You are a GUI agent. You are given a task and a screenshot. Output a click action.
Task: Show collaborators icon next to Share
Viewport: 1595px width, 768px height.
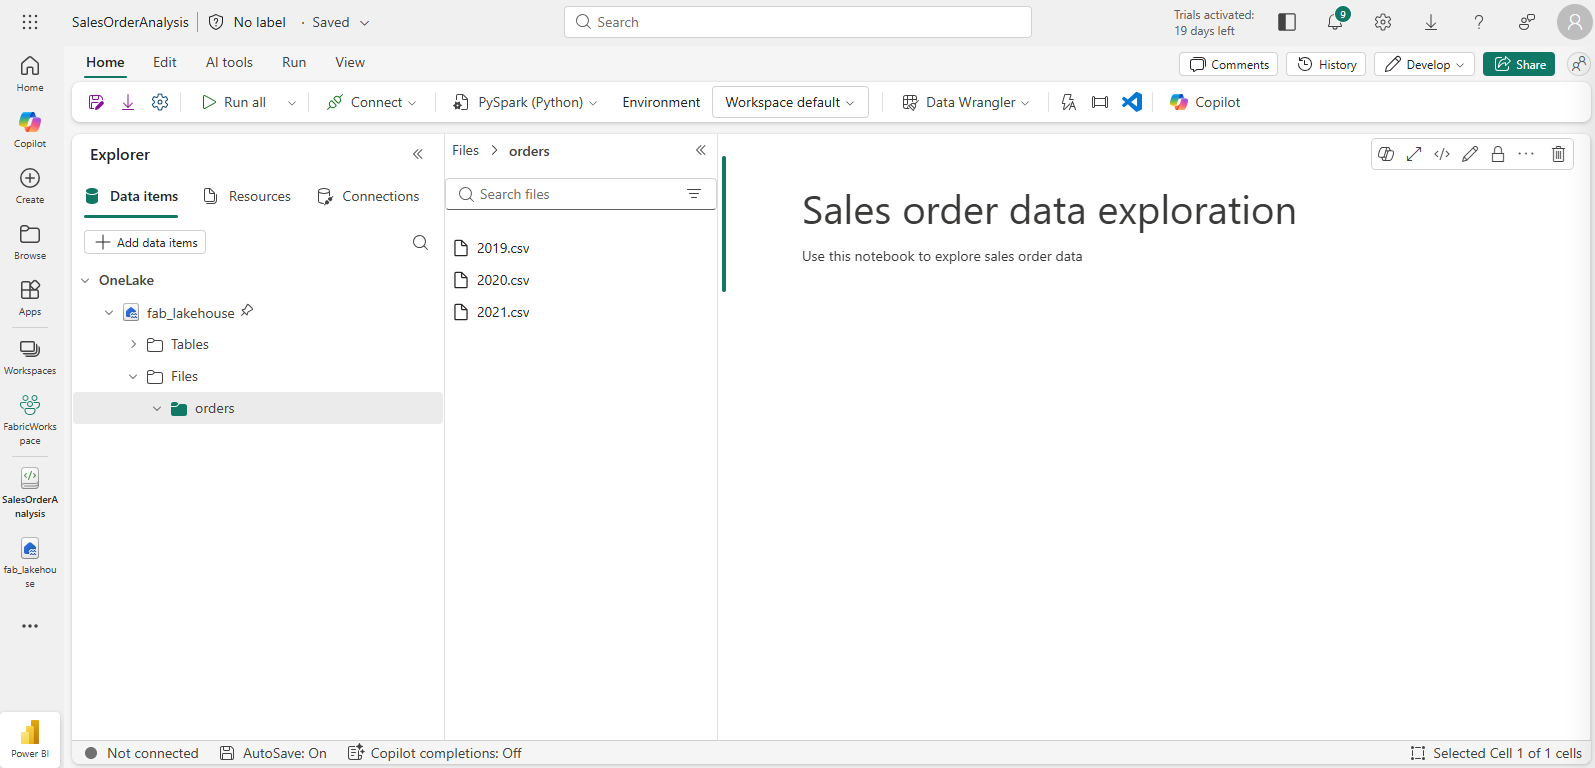tap(1579, 64)
